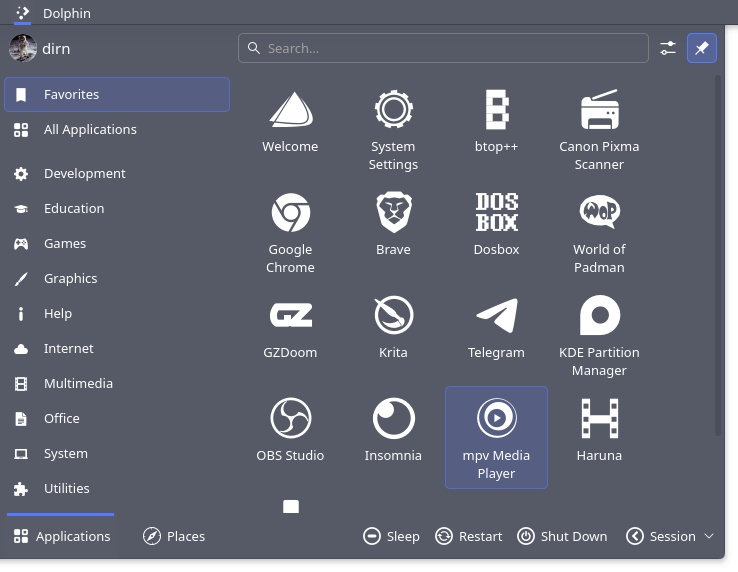Open OBS Studio application
This screenshot has height=572, width=738.
[290, 428]
